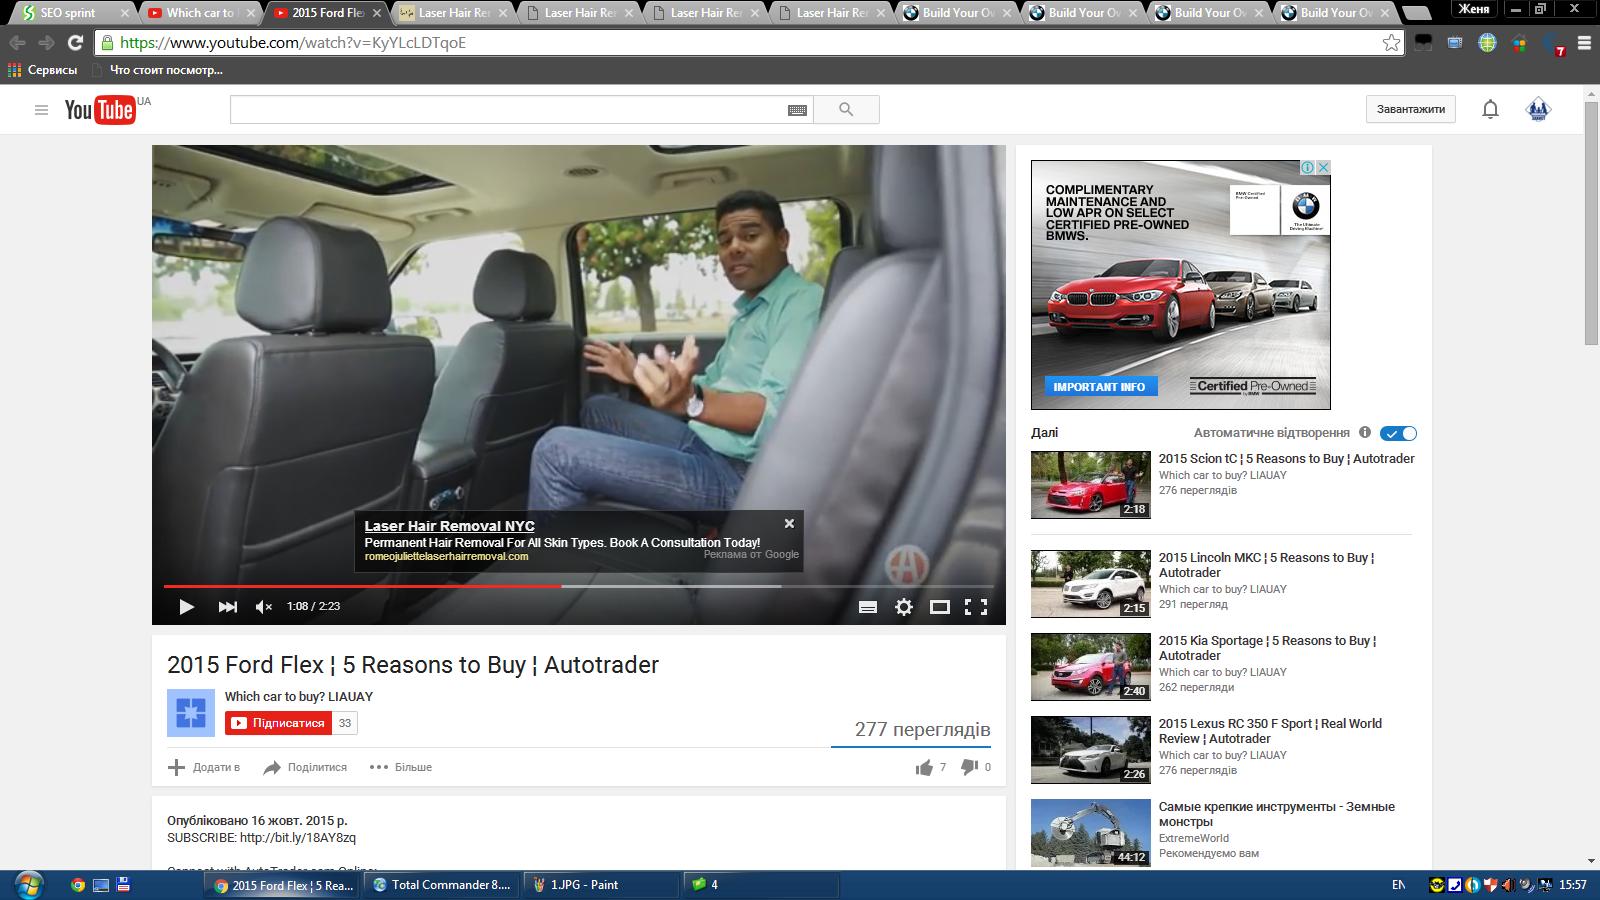Open the Windows Start menu
The width and height of the screenshot is (1600, 900).
tap(28, 884)
